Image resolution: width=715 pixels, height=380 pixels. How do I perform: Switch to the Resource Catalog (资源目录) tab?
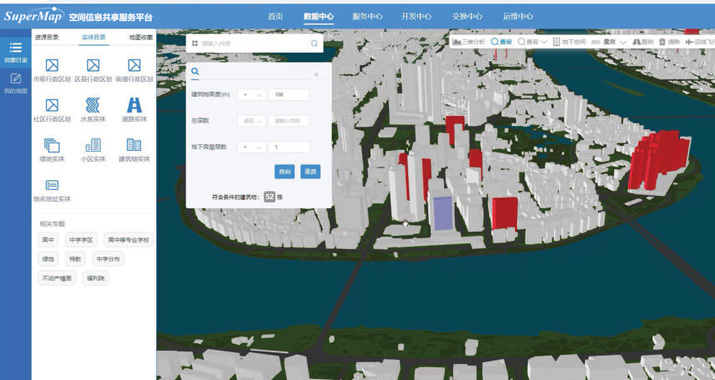47,37
